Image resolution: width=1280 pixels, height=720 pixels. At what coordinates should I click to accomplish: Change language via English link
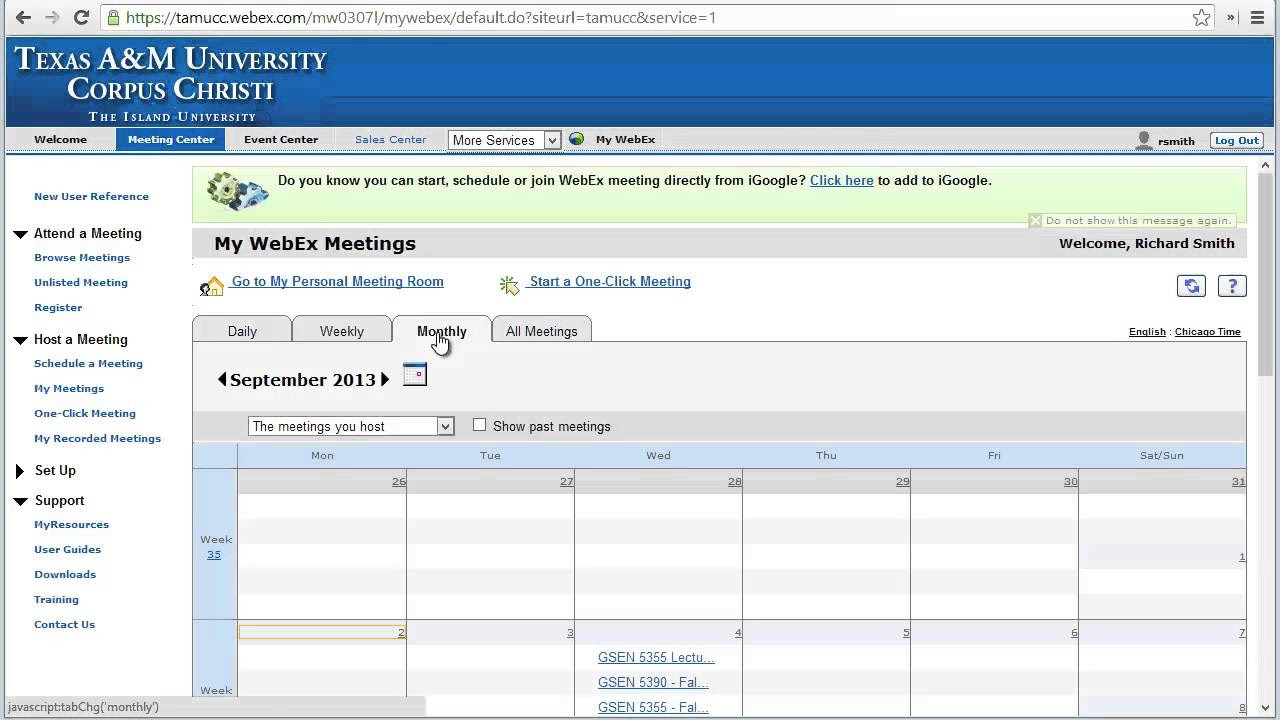click(x=1147, y=332)
